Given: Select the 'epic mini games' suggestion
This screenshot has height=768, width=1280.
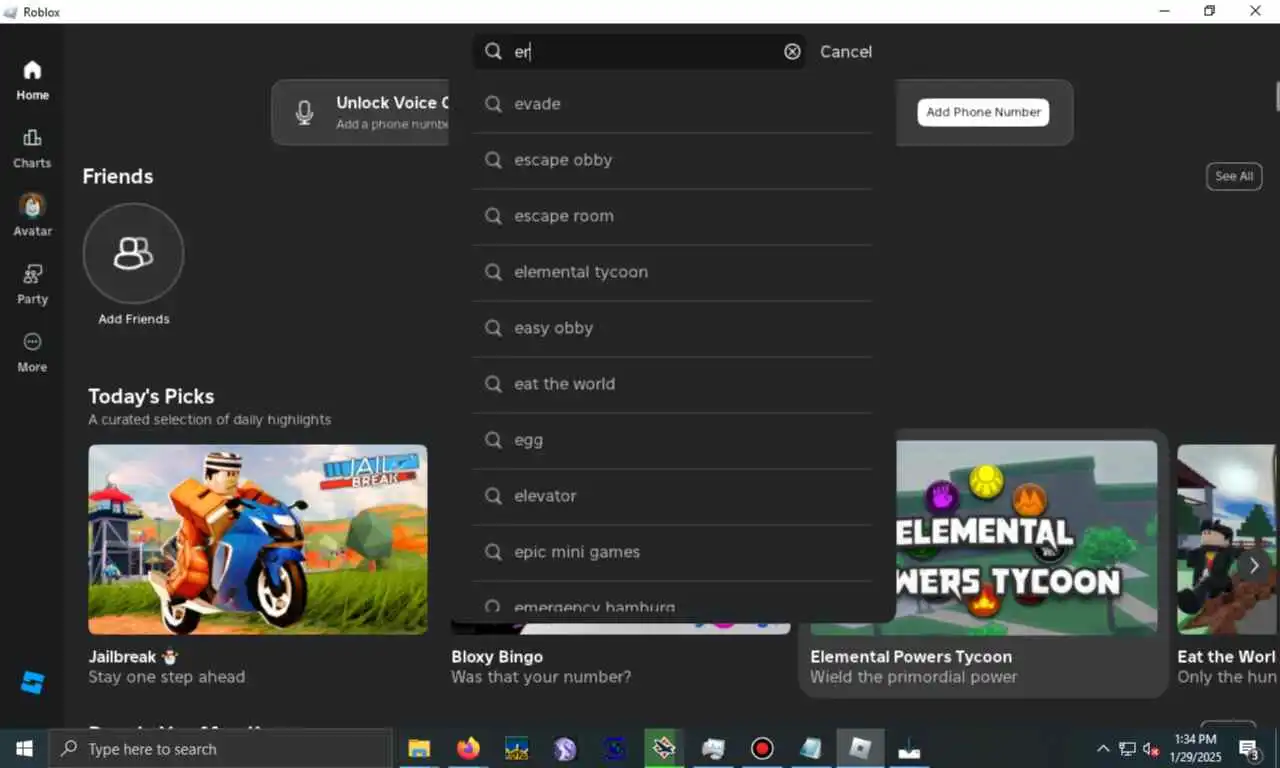Looking at the screenshot, I should pyautogui.click(x=672, y=552).
